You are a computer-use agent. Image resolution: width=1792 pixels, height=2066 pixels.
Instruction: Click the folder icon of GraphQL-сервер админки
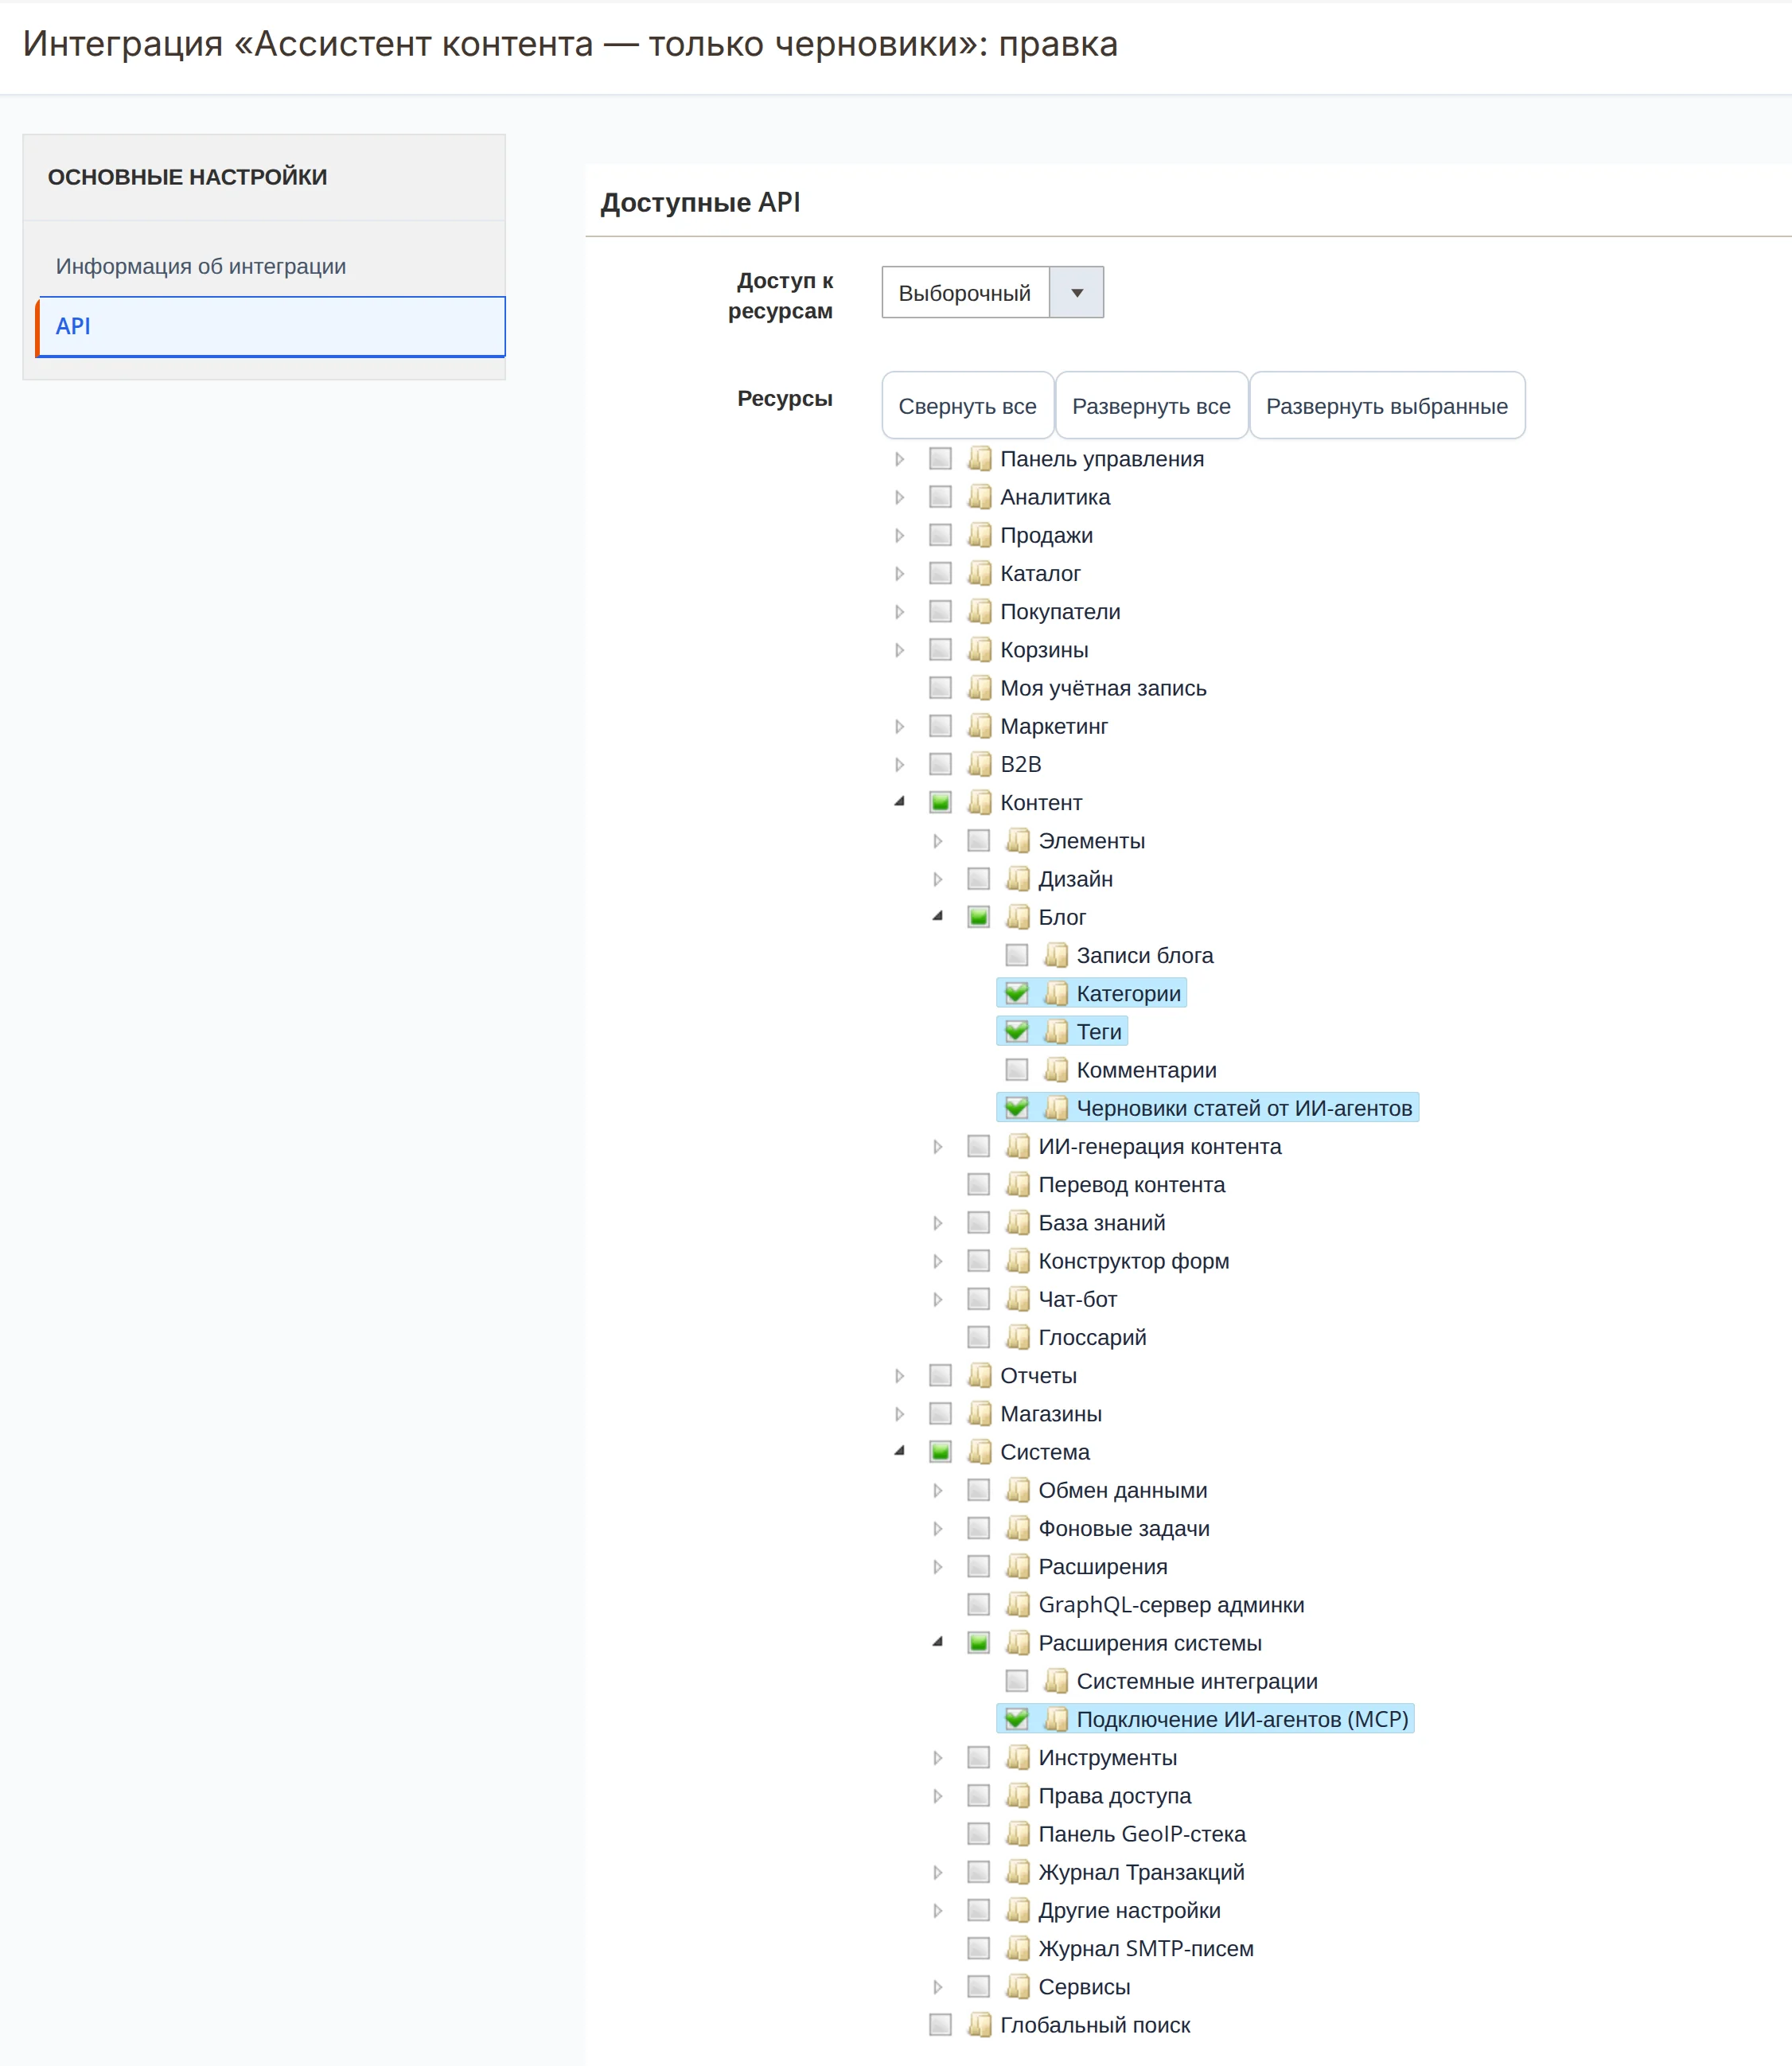(x=1017, y=1605)
